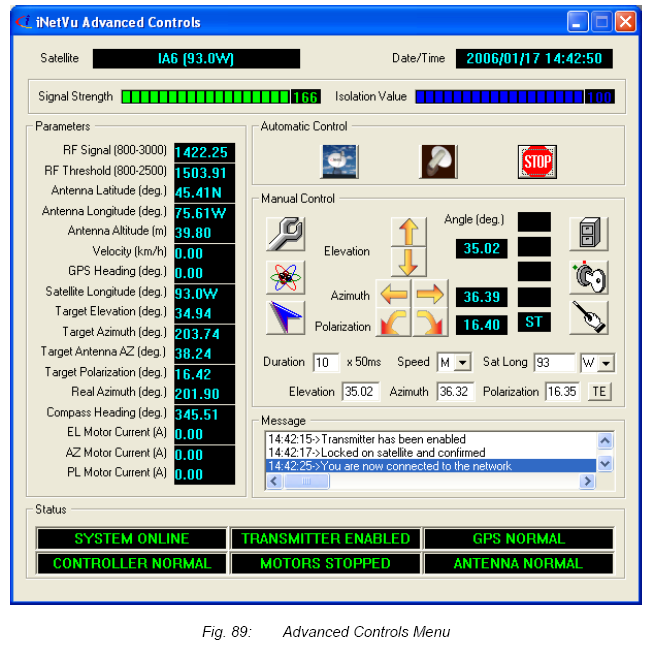653x645 pixels.
Task: Click the Antenna Longitude value 75.61W
Action: pos(204,213)
